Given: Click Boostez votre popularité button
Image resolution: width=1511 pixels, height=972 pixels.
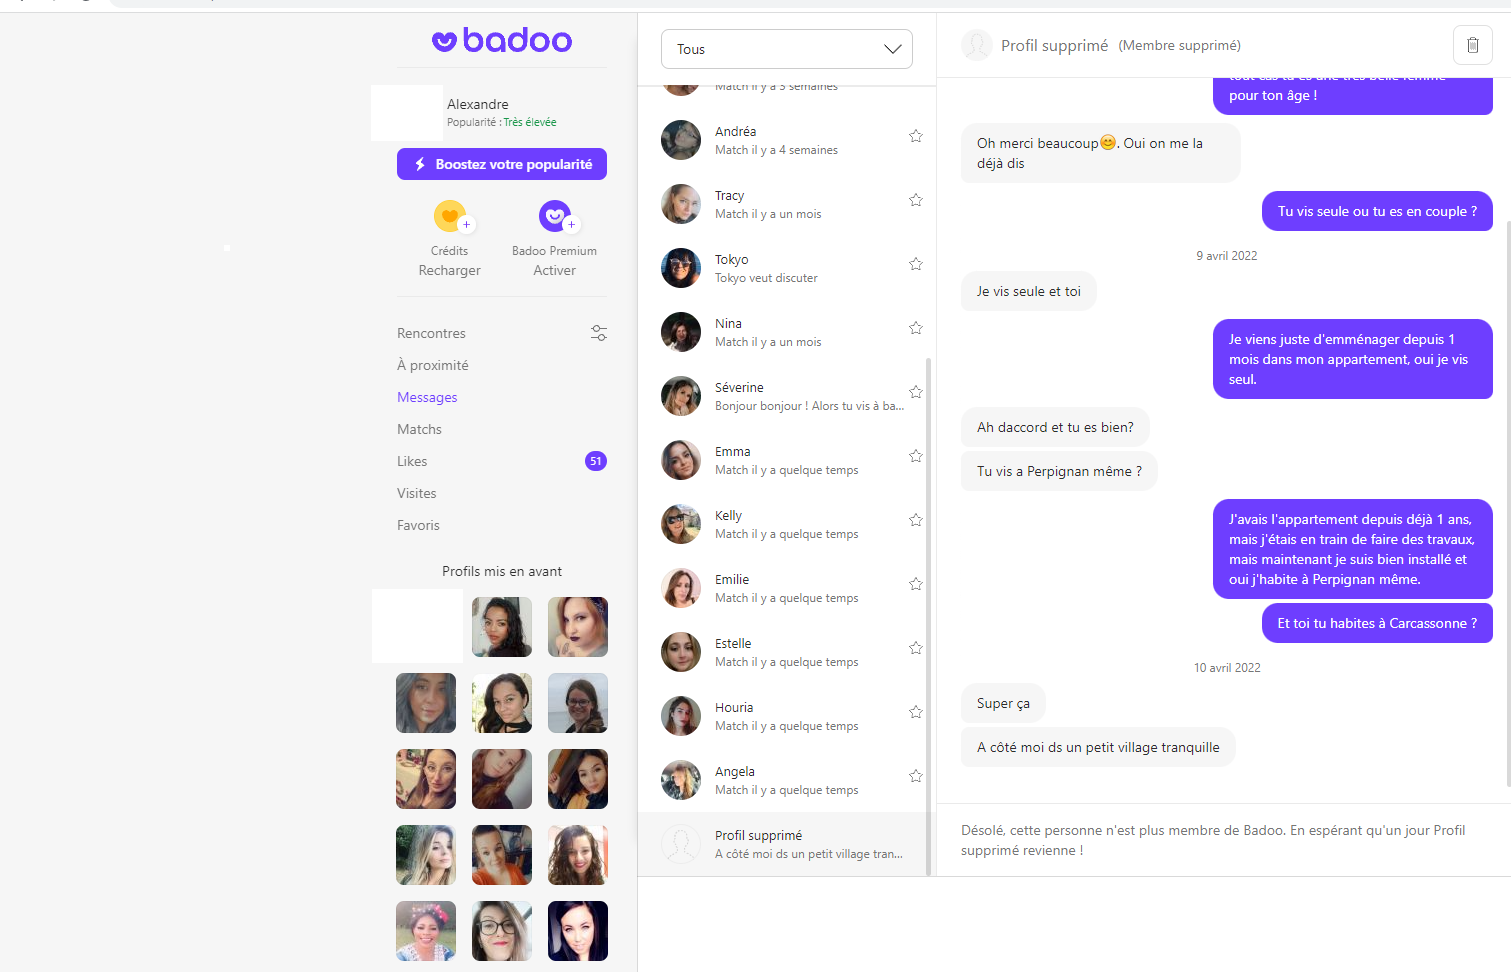Looking at the screenshot, I should [x=502, y=164].
